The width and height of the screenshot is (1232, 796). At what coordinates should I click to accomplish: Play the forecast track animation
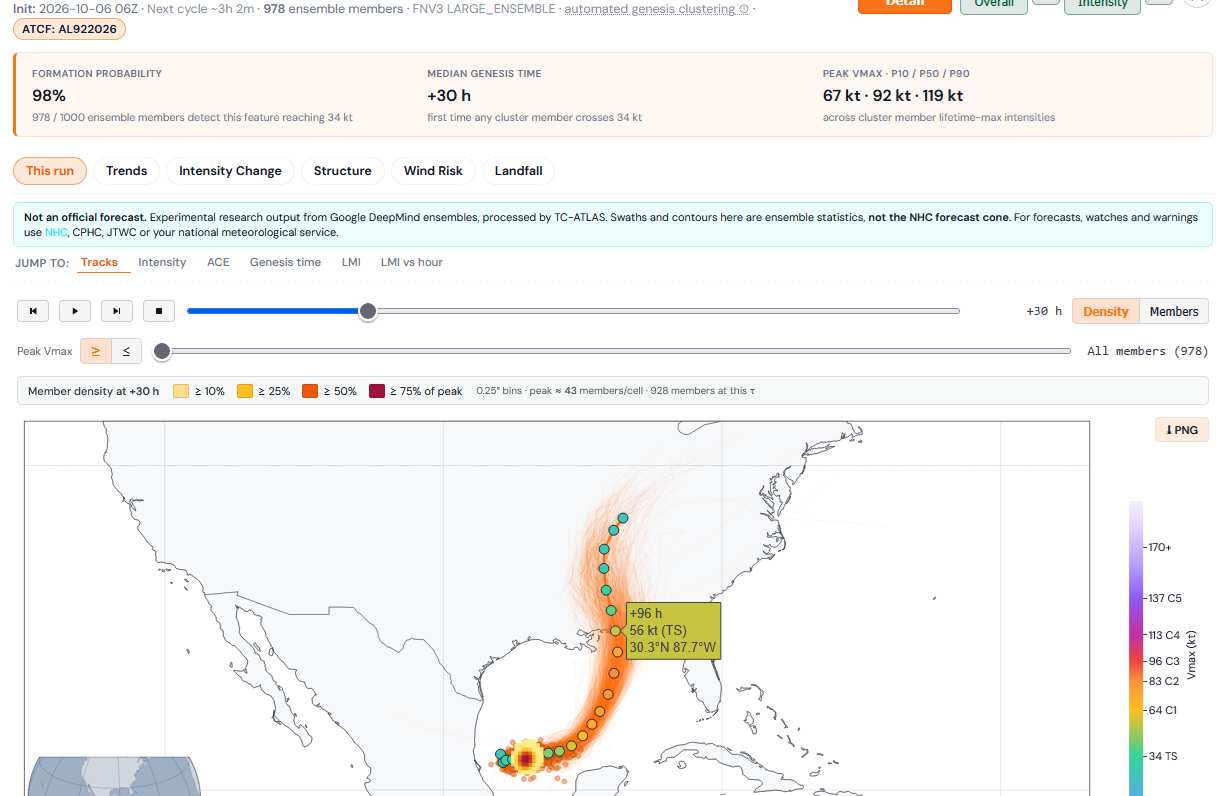pos(75,311)
